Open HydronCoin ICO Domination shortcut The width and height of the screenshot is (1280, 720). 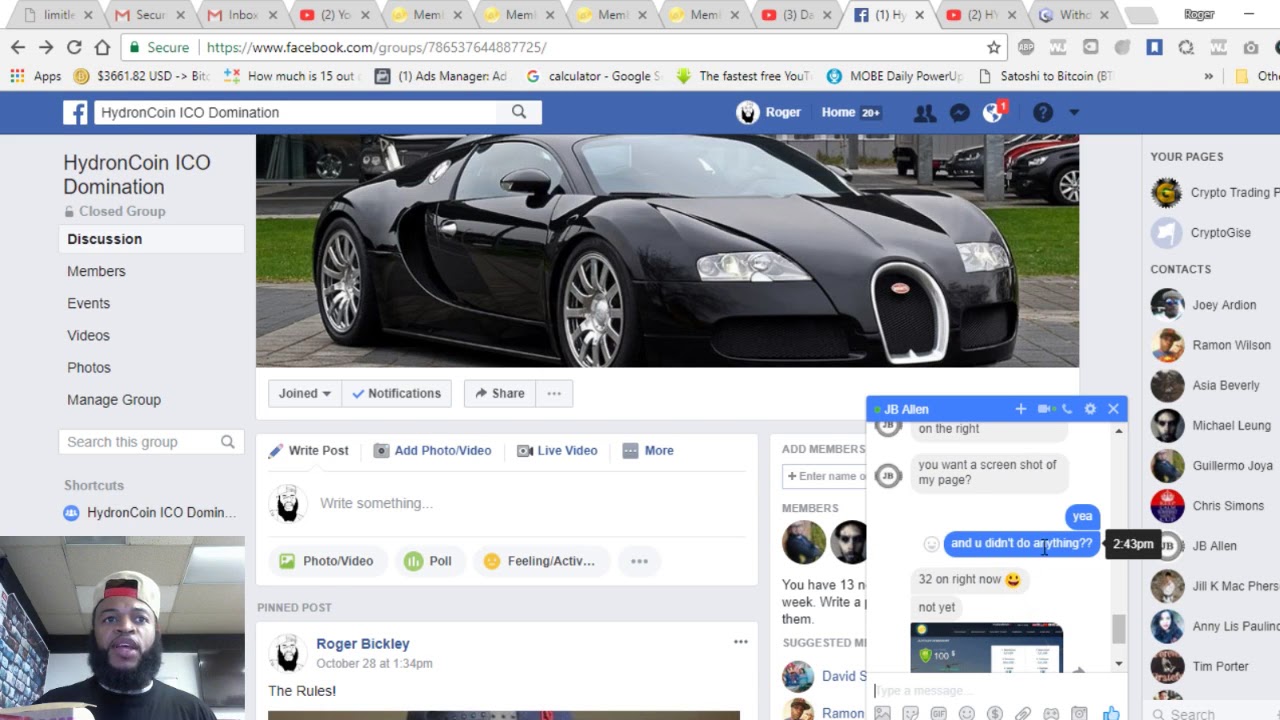tap(150, 512)
